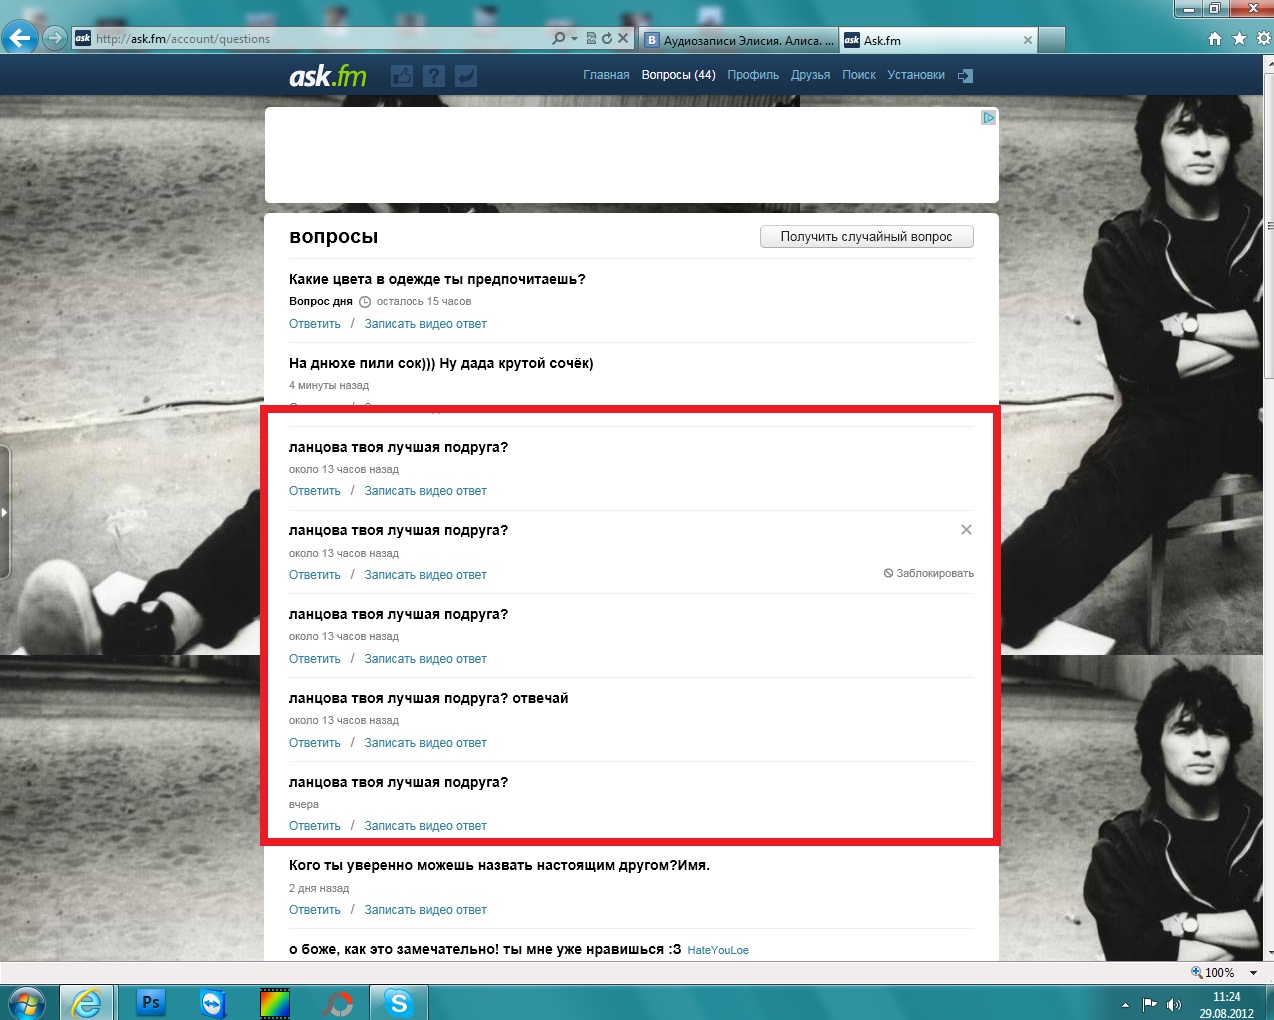This screenshot has width=1274, height=1020.
Task: Click the осталось 15 часов label
Action: pyautogui.click(x=424, y=301)
